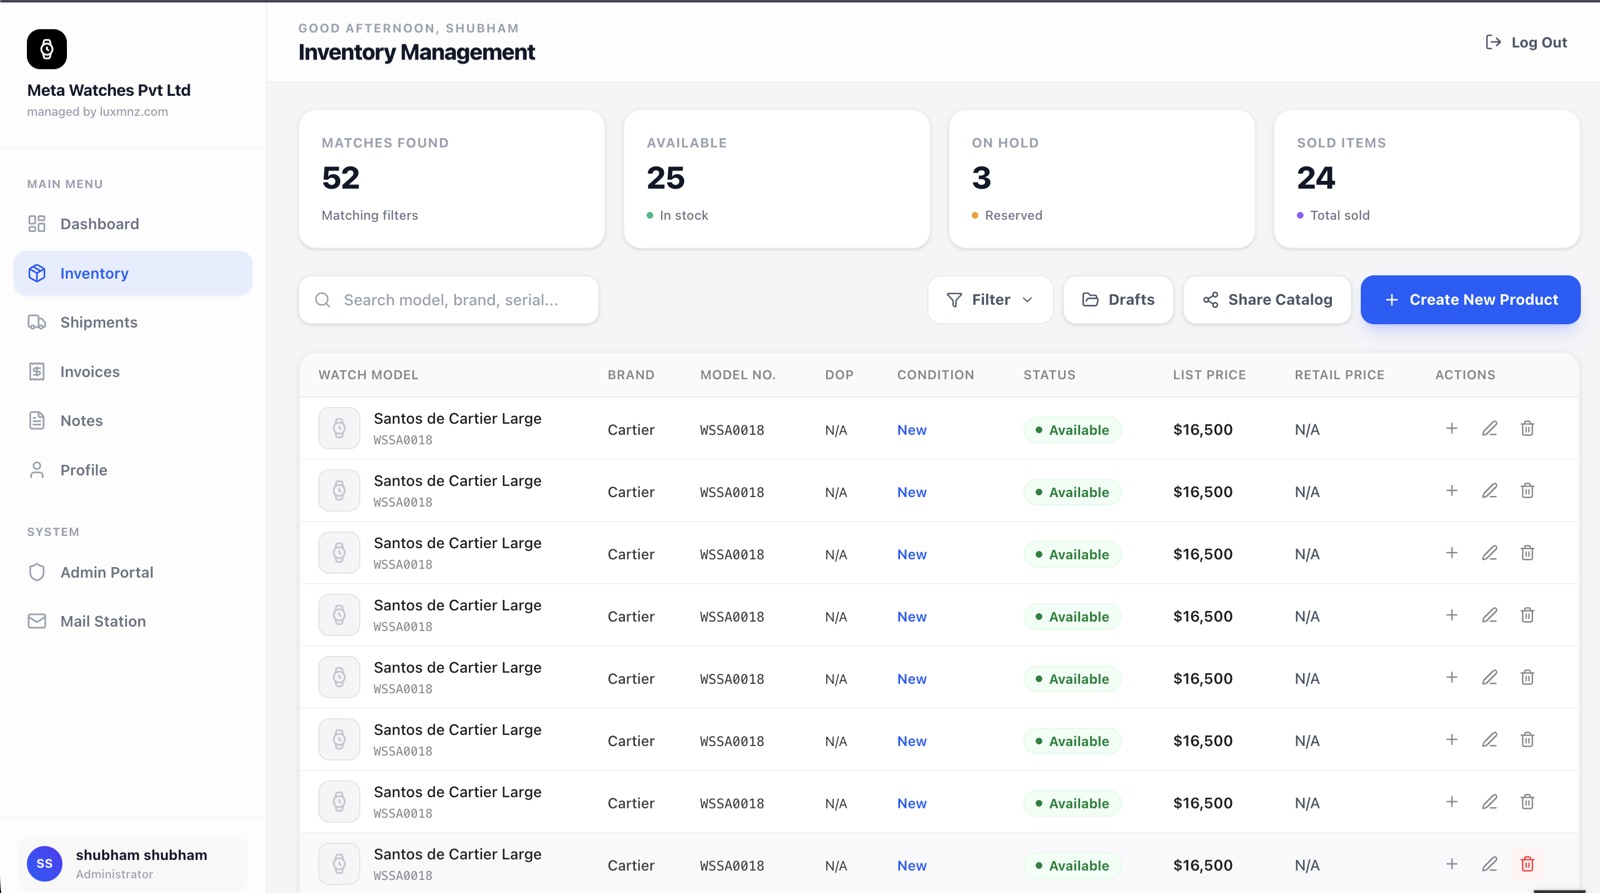1600x893 pixels.
Task: Click the Matches Found count 52
Action: [341, 178]
